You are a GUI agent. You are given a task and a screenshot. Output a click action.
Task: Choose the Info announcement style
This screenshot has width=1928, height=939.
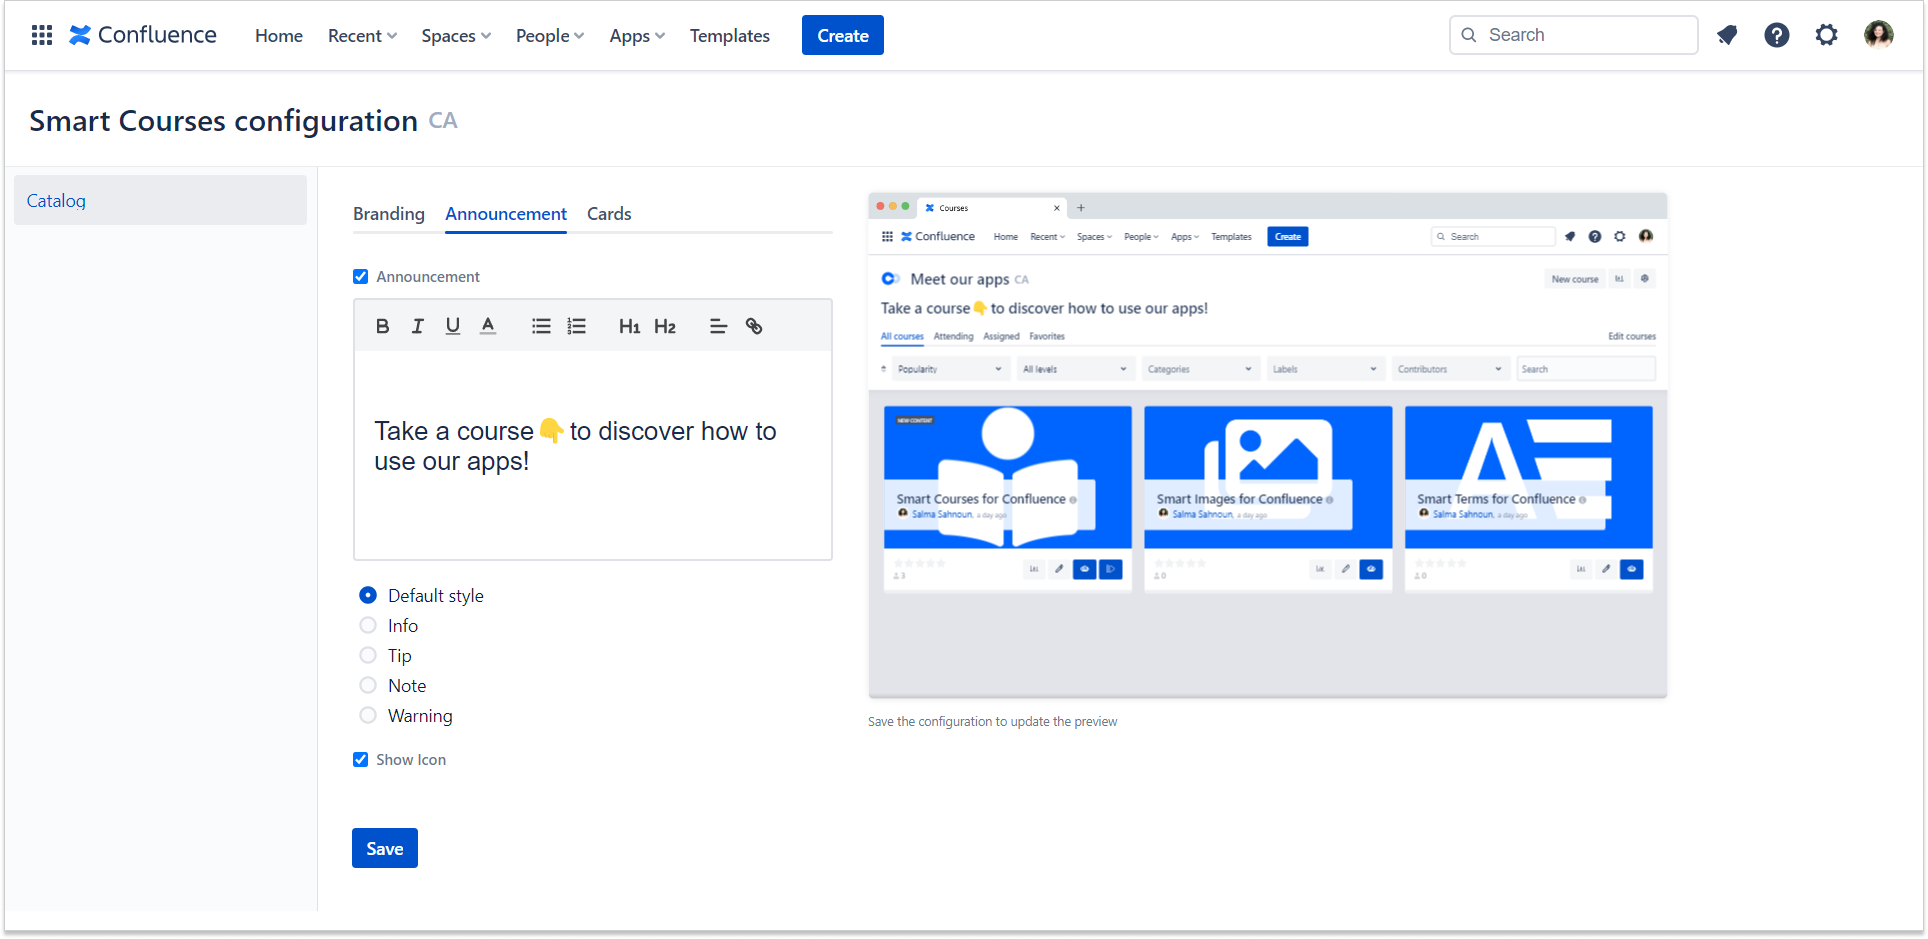368,626
